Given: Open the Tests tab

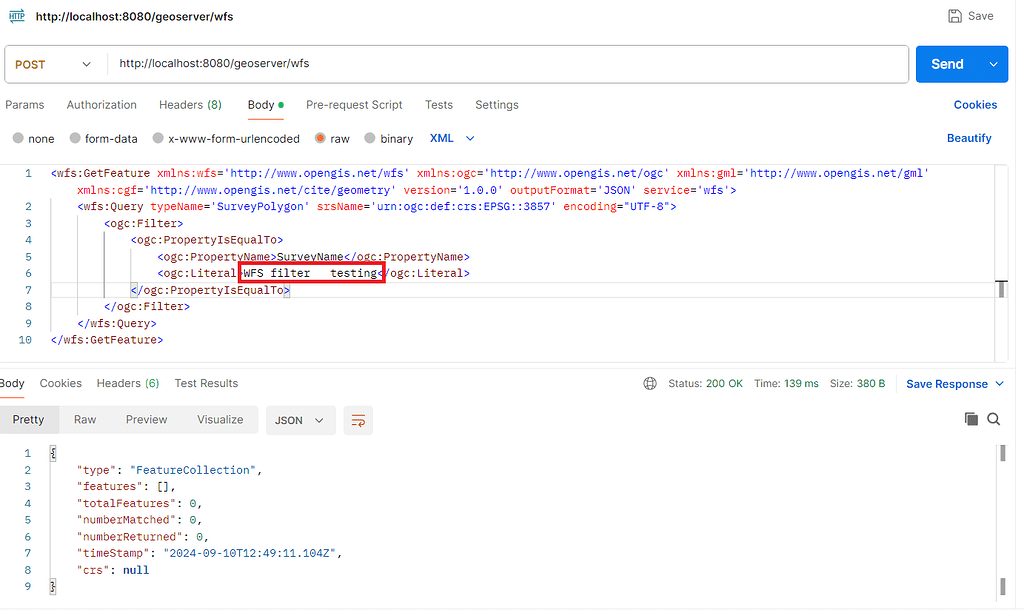Looking at the screenshot, I should (438, 104).
